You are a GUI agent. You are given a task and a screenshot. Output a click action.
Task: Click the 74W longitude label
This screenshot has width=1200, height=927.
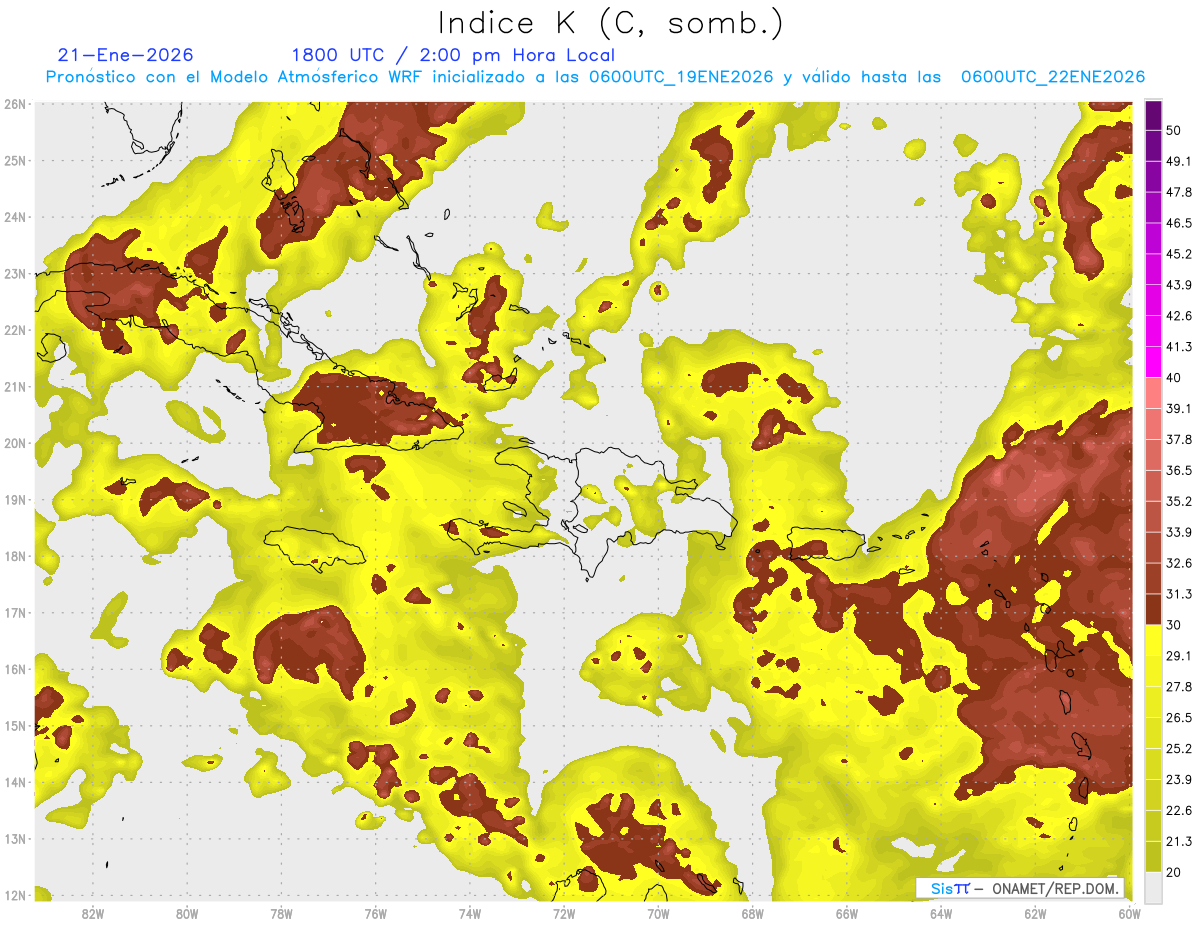(x=470, y=913)
